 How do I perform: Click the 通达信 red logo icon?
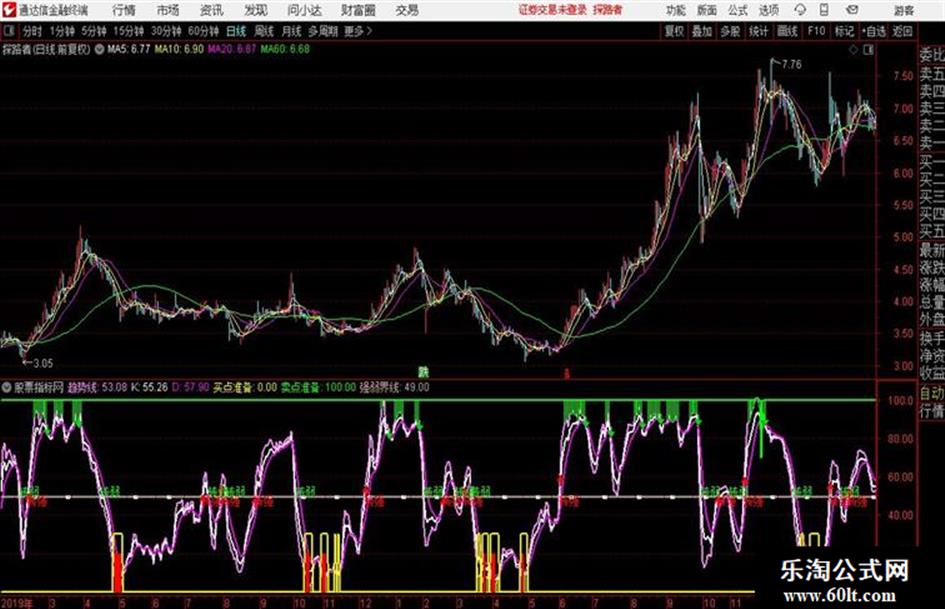point(8,10)
